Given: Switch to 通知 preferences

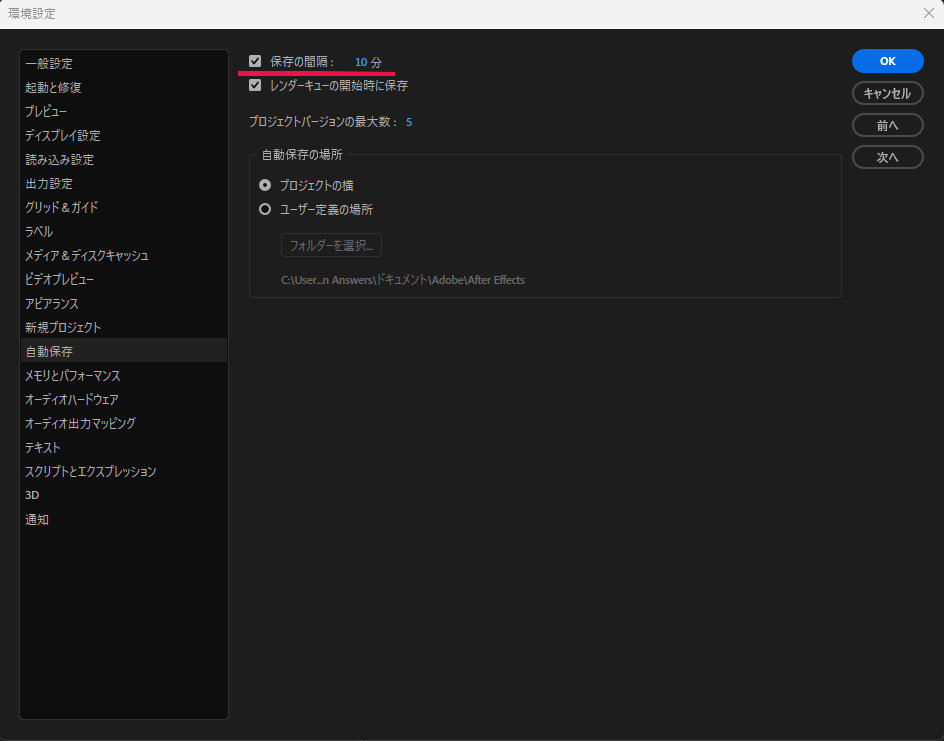Looking at the screenshot, I should pyautogui.click(x=37, y=520).
